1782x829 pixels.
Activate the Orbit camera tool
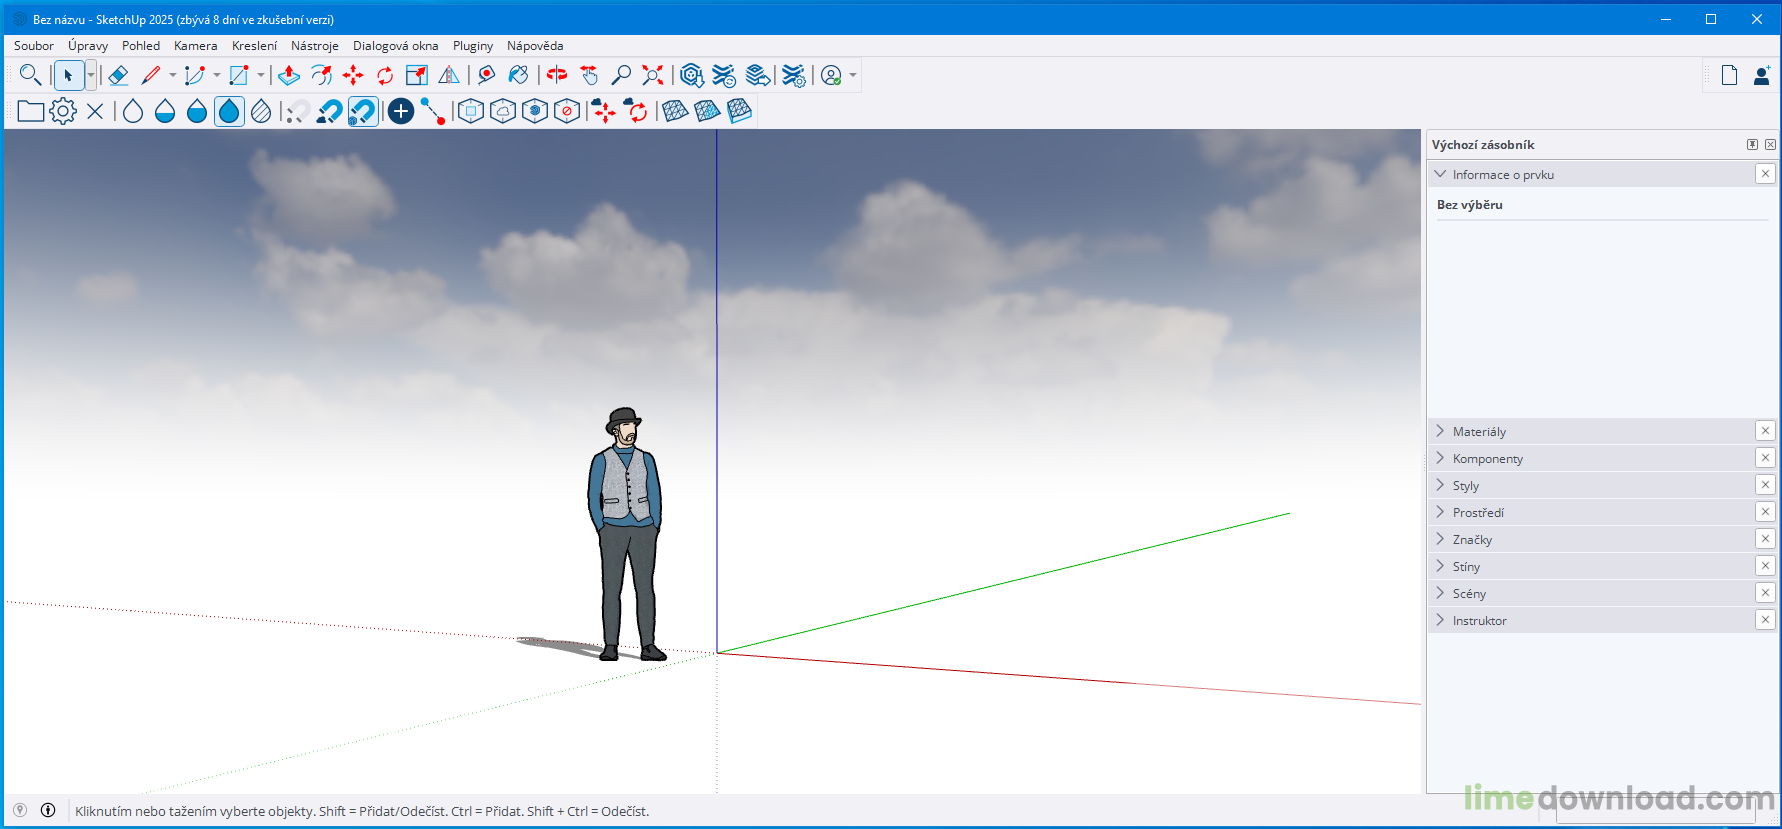coord(557,75)
